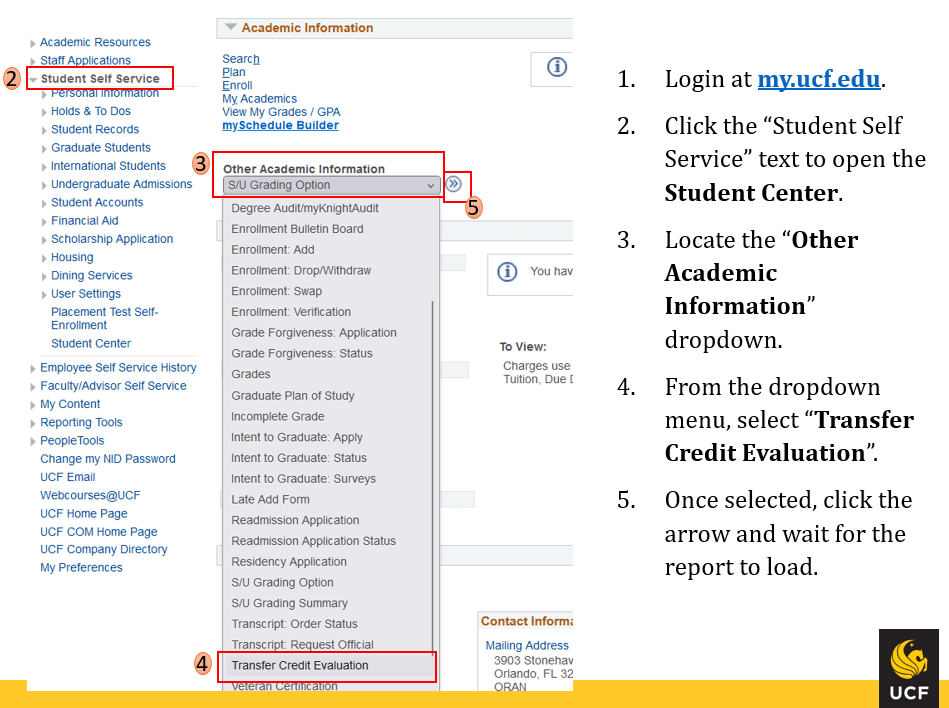Select Grades option in dropdown list
This screenshot has width=949, height=708.
point(327,374)
